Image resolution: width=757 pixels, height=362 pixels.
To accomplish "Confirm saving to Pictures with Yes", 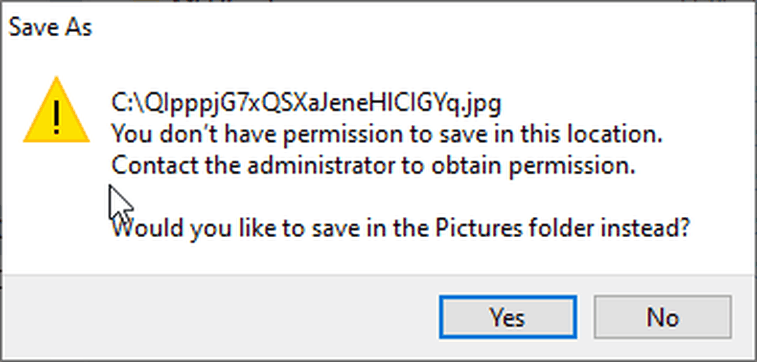I will [x=508, y=317].
